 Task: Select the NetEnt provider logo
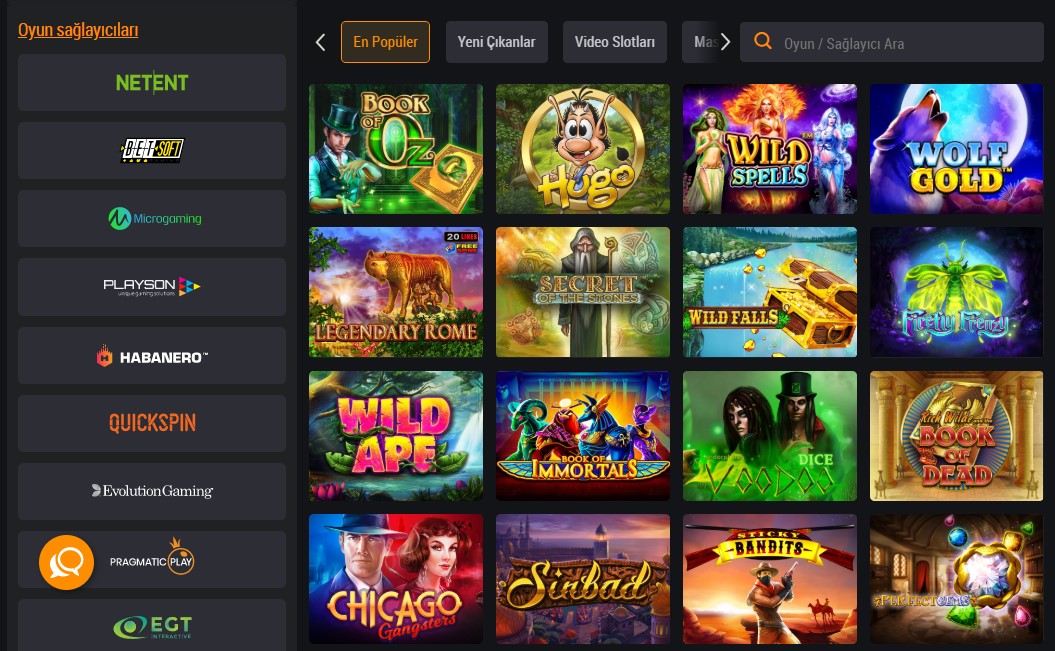tap(152, 82)
